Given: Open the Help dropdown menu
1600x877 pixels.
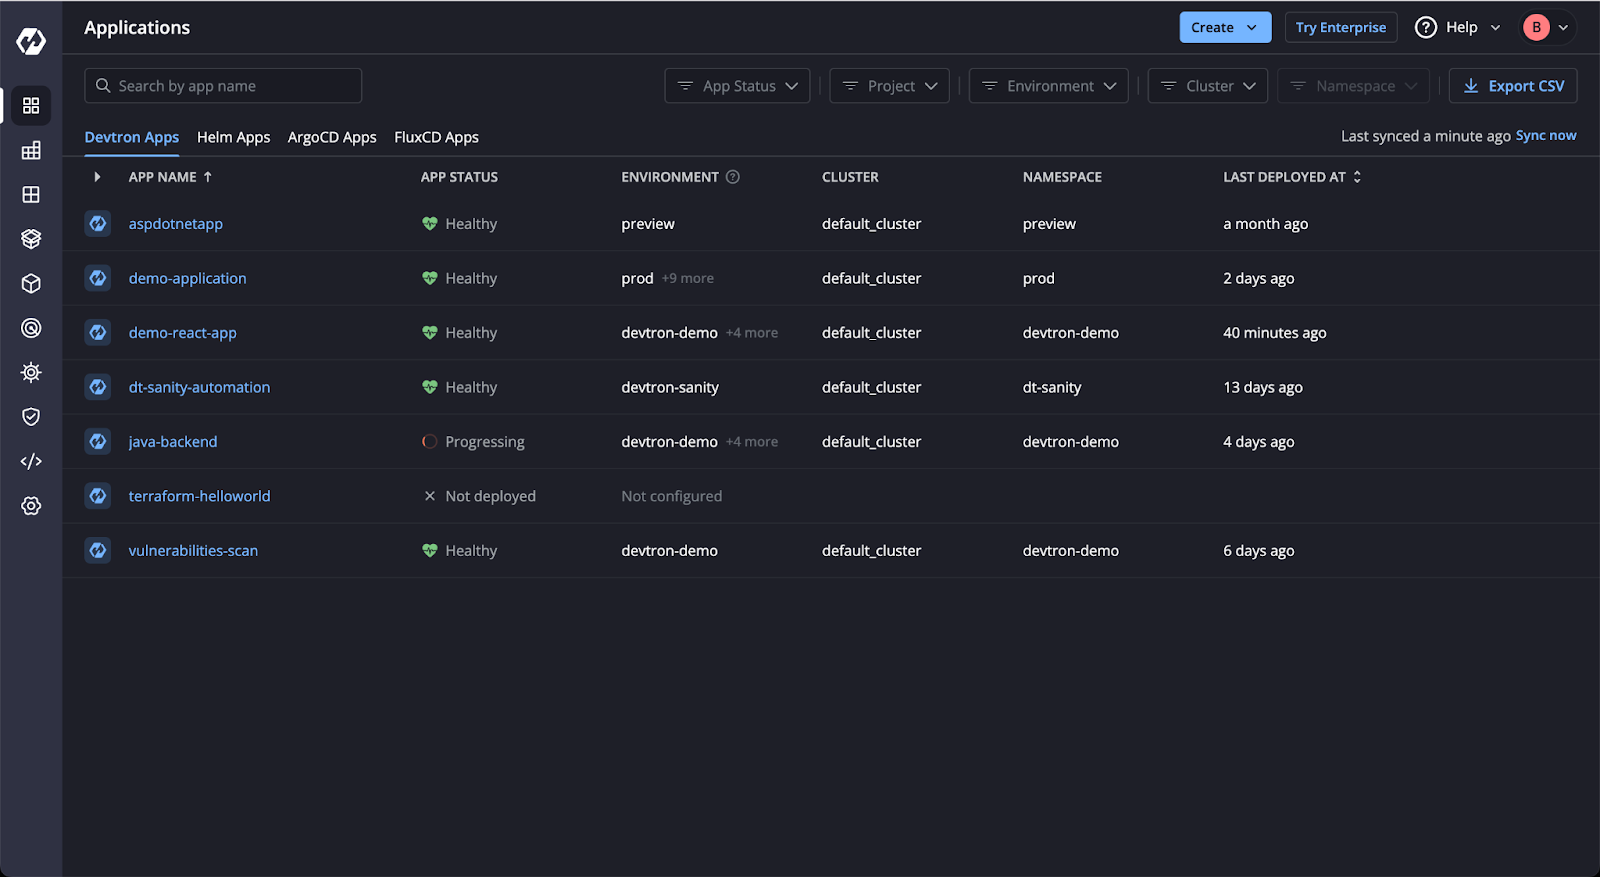Looking at the screenshot, I should click(x=1458, y=27).
